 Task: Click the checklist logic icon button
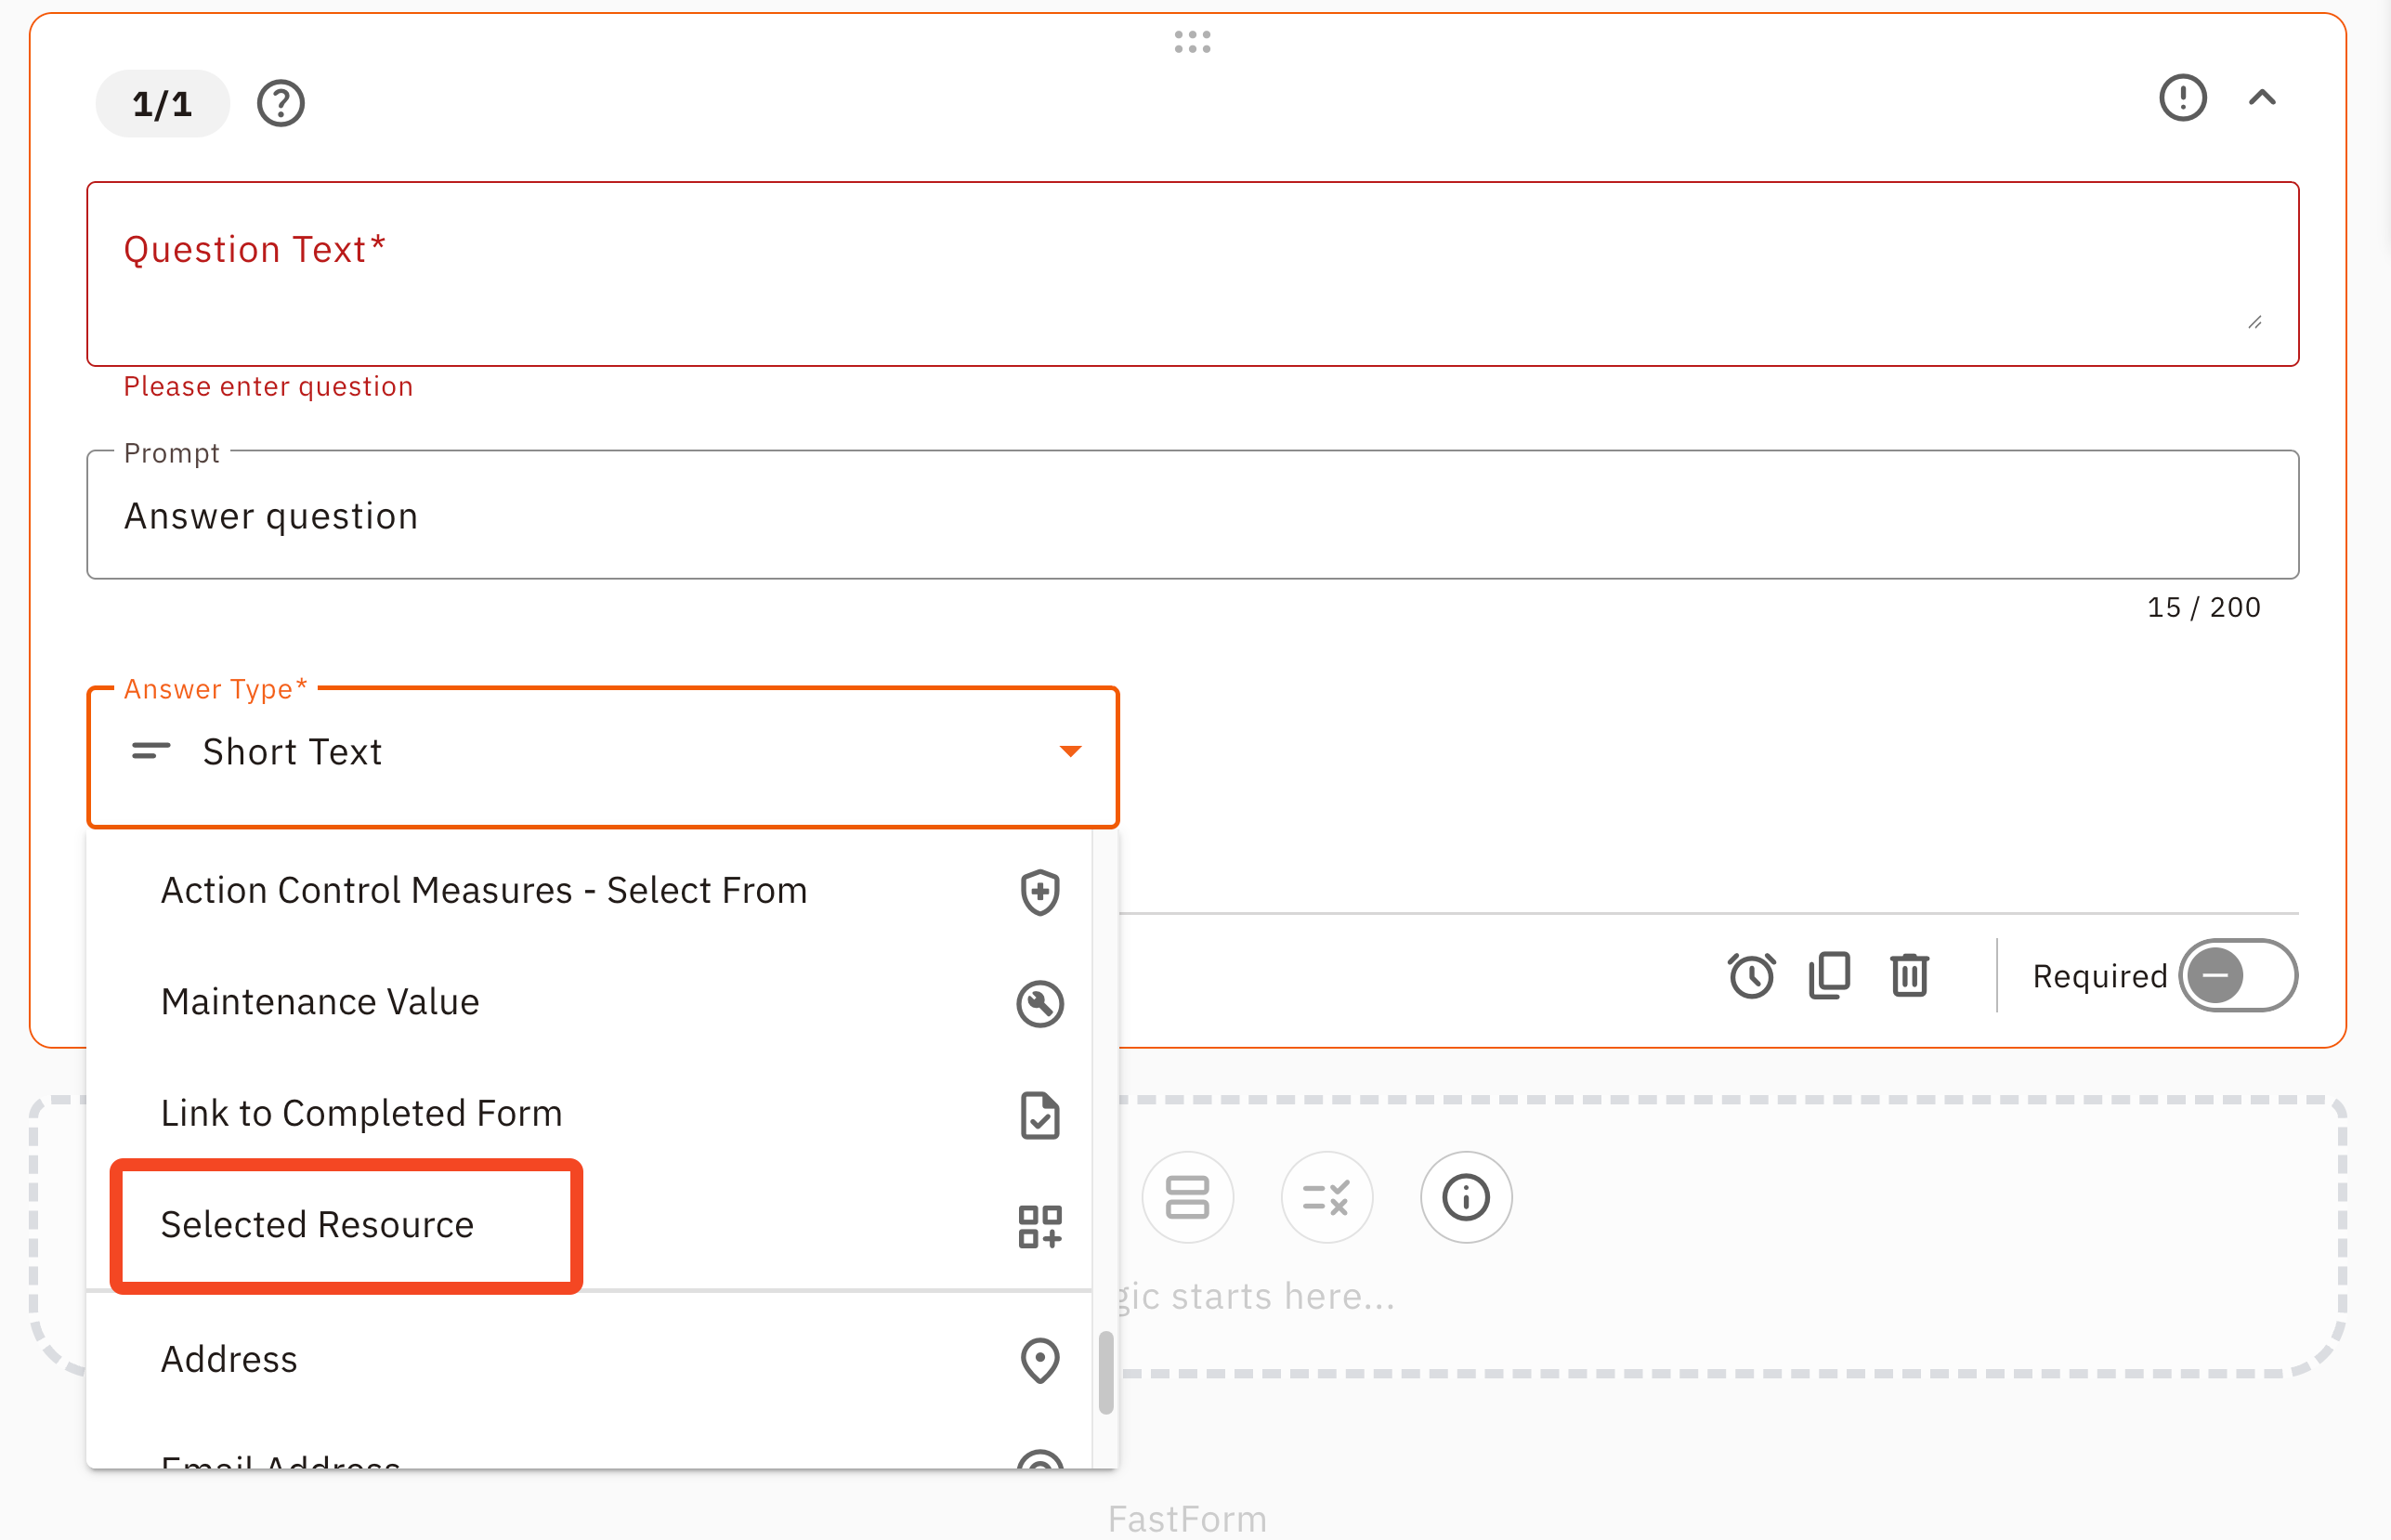(x=1327, y=1197)
